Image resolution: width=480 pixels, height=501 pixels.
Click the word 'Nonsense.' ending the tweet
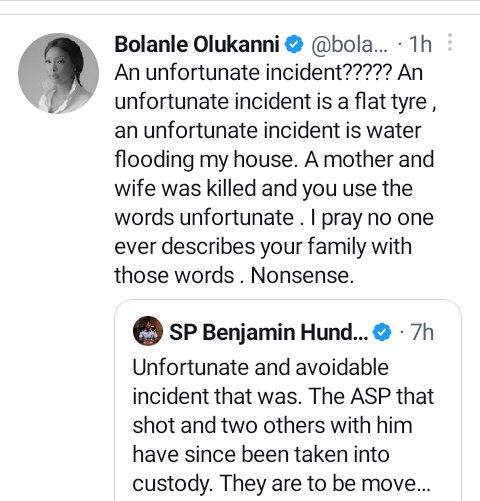pyautogui.click(x=302, y=276)
